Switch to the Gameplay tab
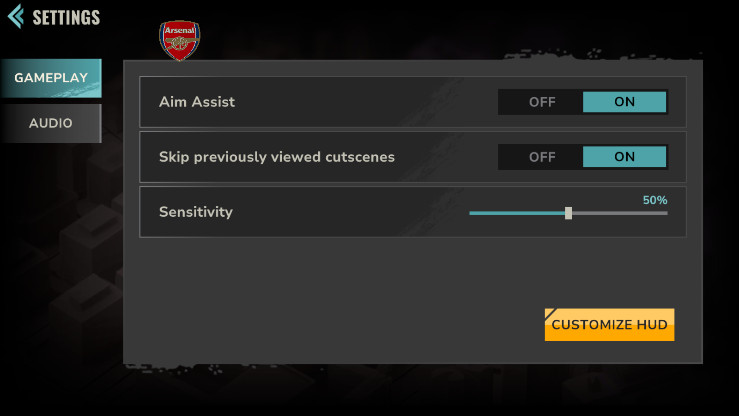 [x=51, y=78]
